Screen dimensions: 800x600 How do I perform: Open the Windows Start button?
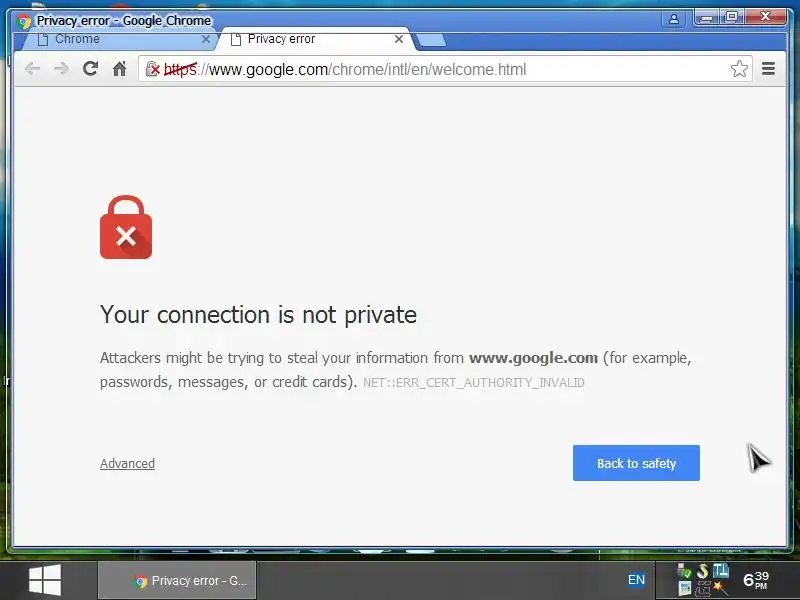pos(45,580)
